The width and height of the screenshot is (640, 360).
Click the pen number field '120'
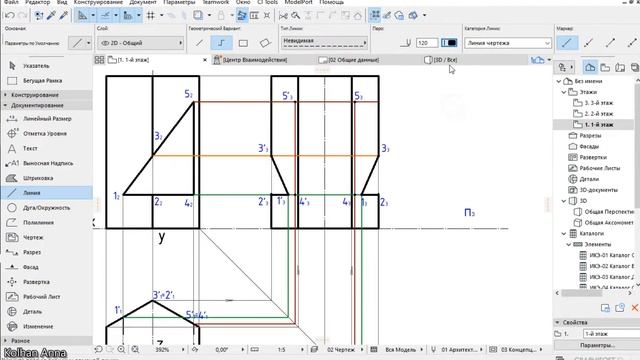point(427,43)
